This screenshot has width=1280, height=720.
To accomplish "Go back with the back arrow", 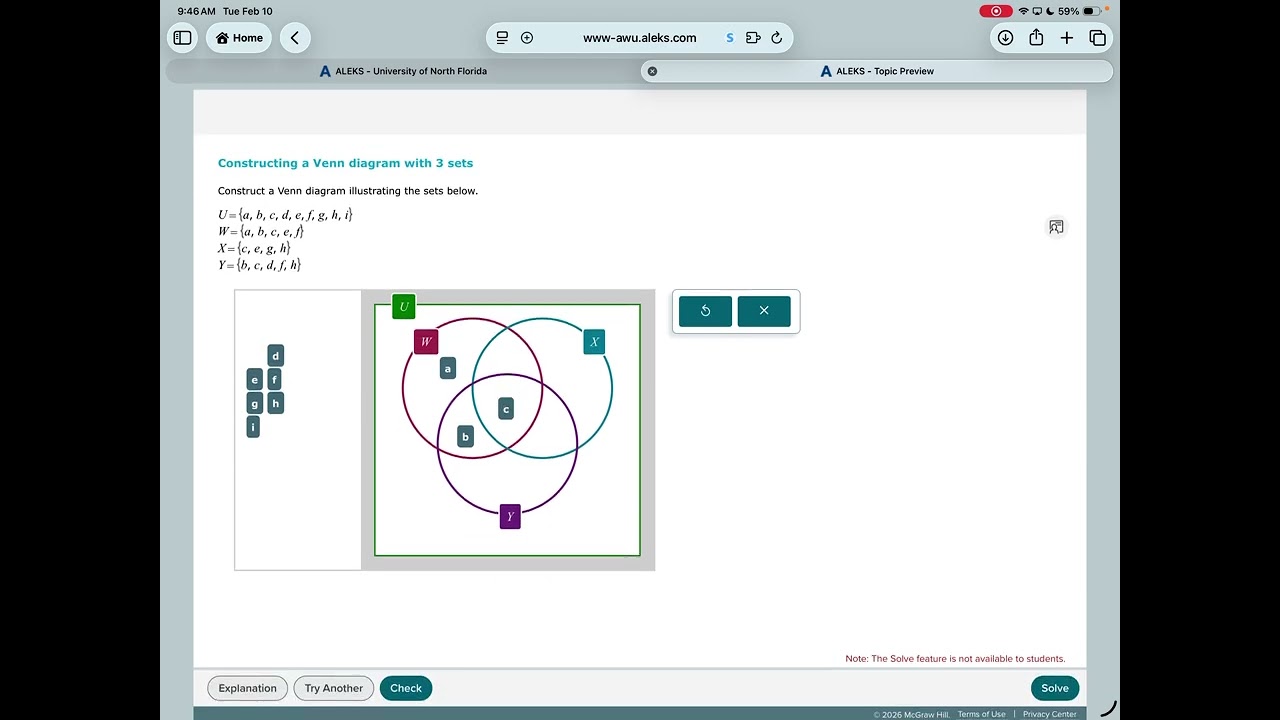I will [295, 38].
